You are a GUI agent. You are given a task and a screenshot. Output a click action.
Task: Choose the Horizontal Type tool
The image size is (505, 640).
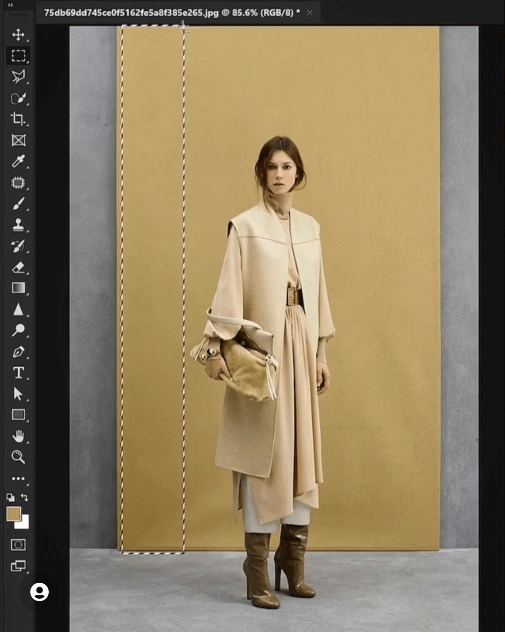pyautogui.click(x=18, y=373)
